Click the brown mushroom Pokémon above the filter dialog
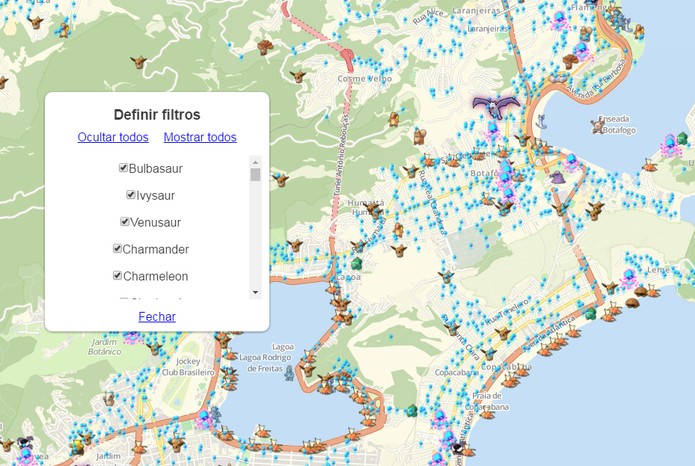Viewport: 695px width, 466px height. 265,47
